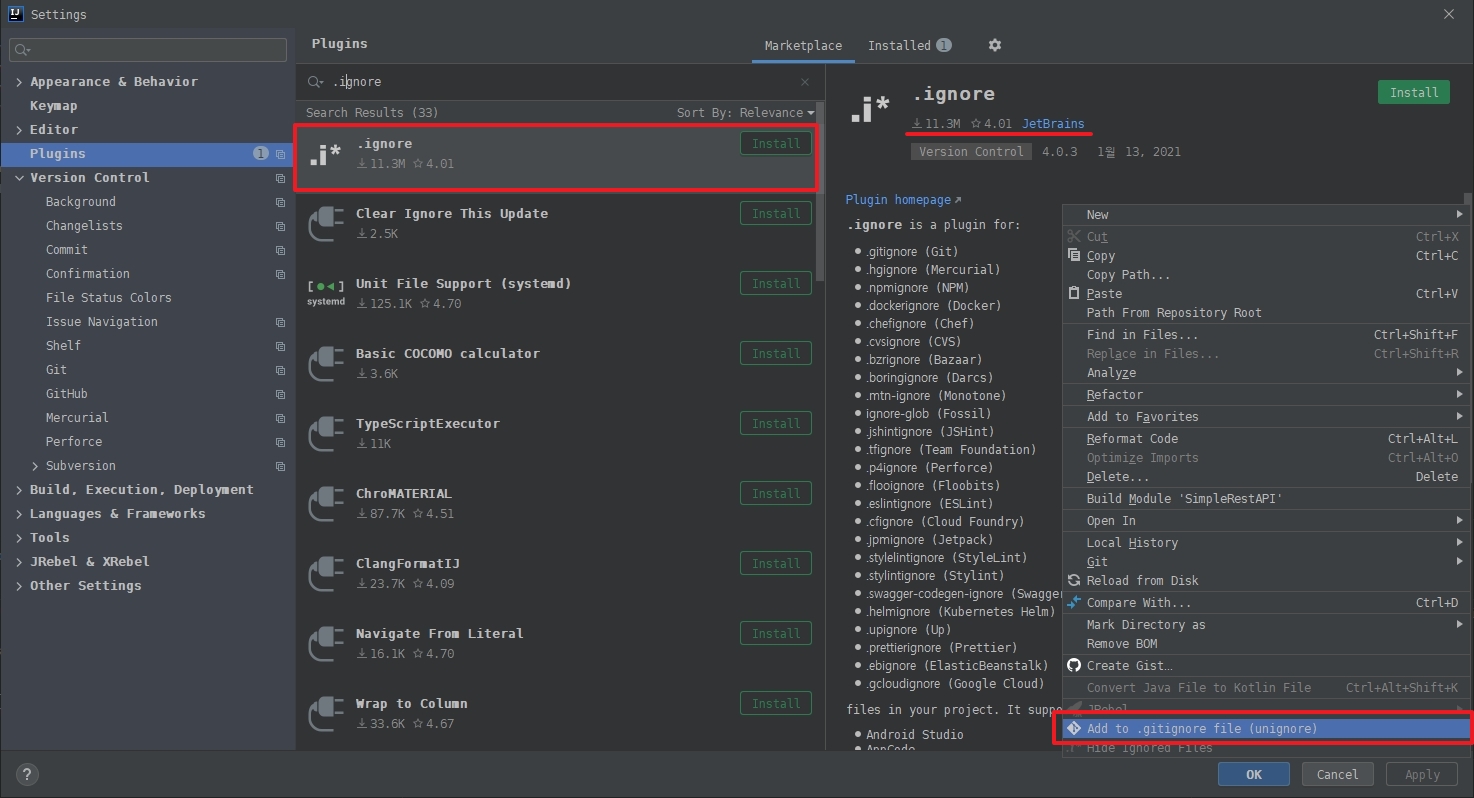The height and width of the screenshot is (798, 1474).
Task: Click the search results list scrollbar
Action: [x=821, y=190]
